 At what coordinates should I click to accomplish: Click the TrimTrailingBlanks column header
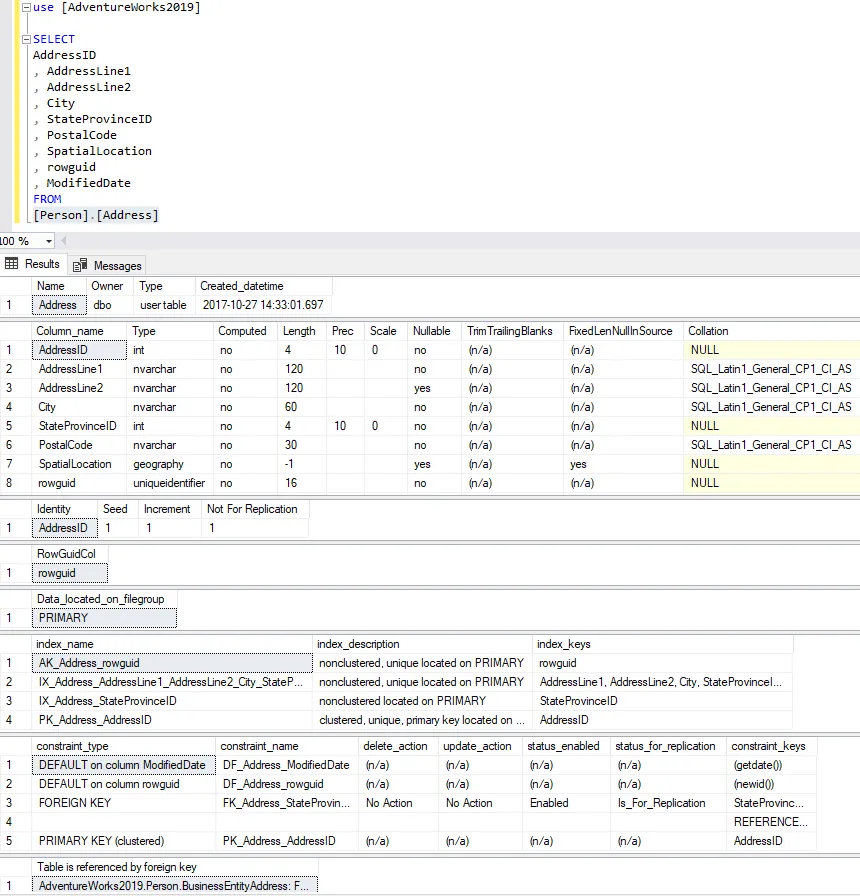pos(513,331)
